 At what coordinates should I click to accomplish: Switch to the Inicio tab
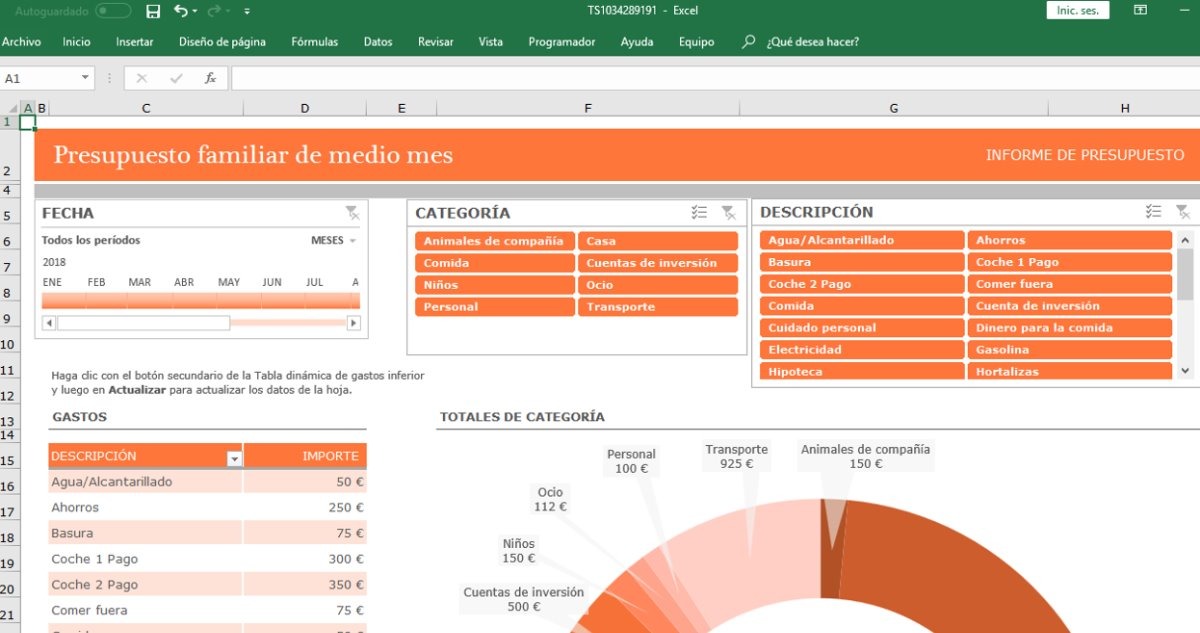click(76, 42)
